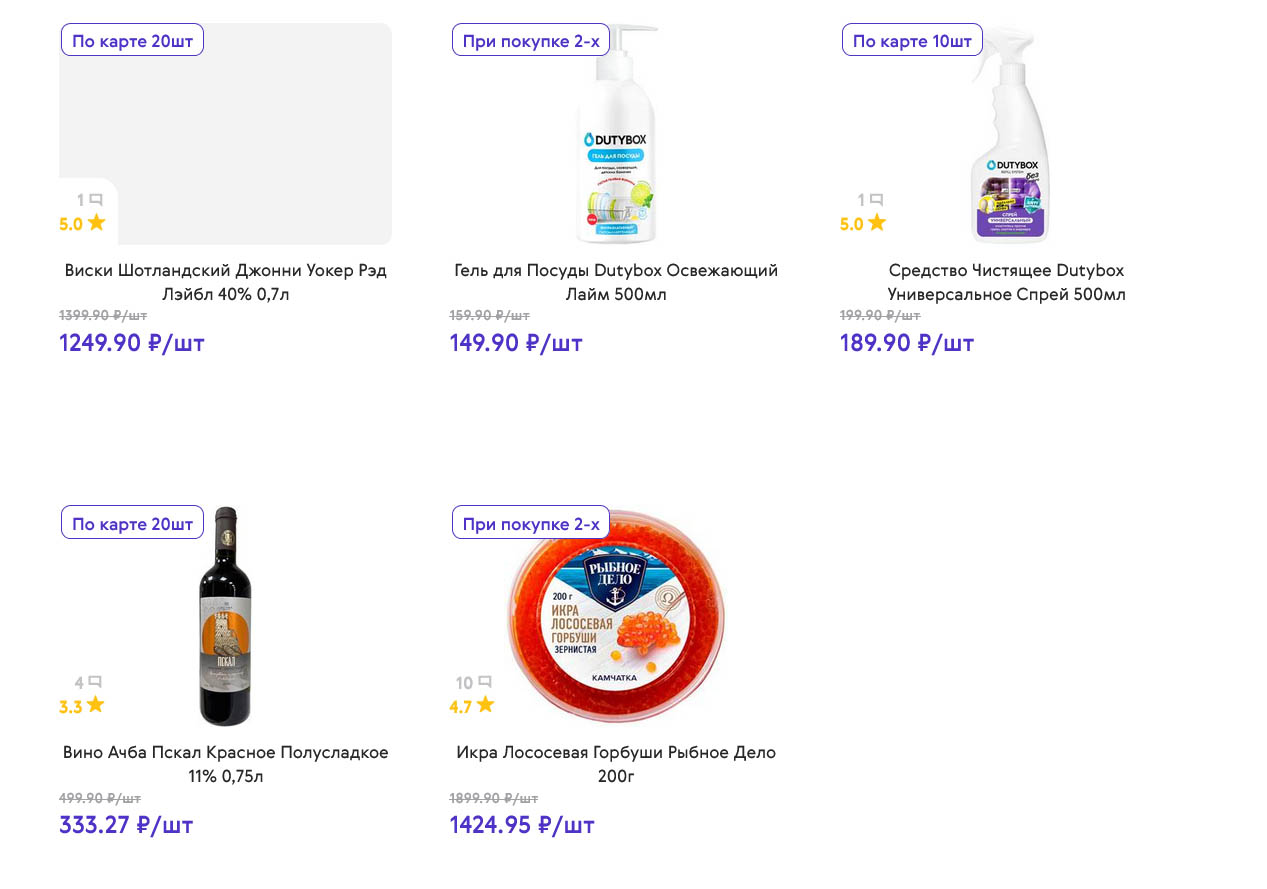This screenshot has height=889, width=1267.
Task: Open Средство Чистящее Dutybox Универсальное link
Action: pos(1006,282)
